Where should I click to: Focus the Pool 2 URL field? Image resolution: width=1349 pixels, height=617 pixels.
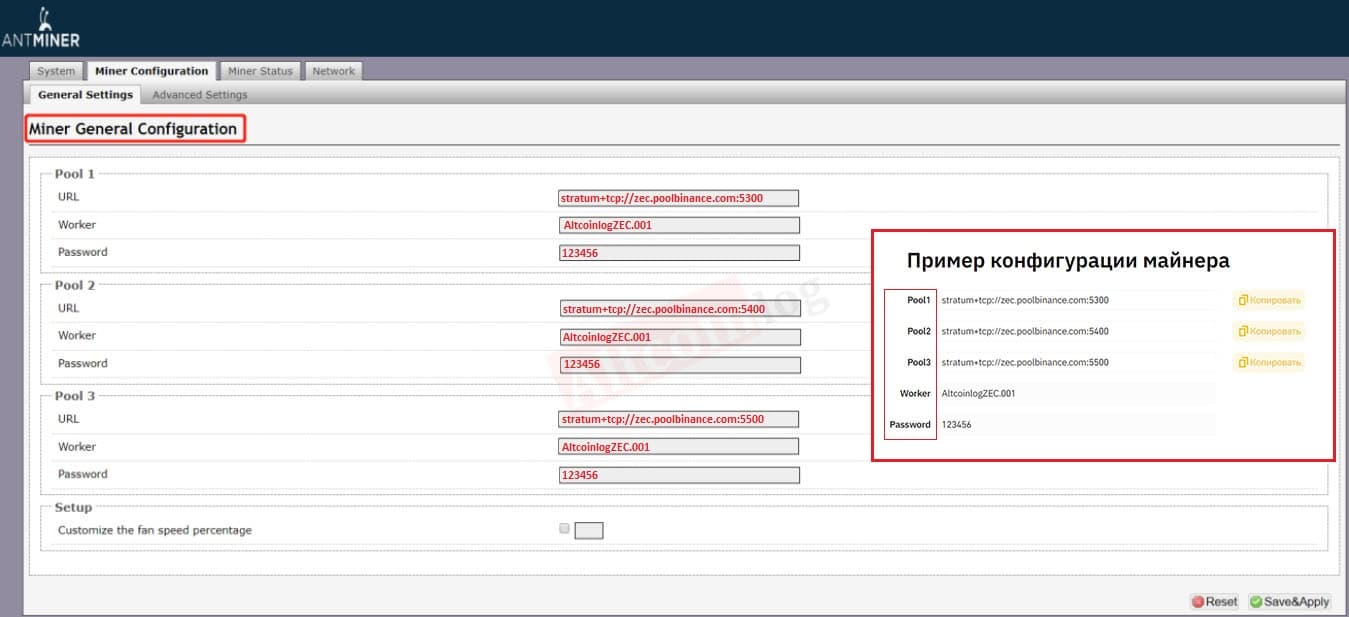click(x=679, y=309)
